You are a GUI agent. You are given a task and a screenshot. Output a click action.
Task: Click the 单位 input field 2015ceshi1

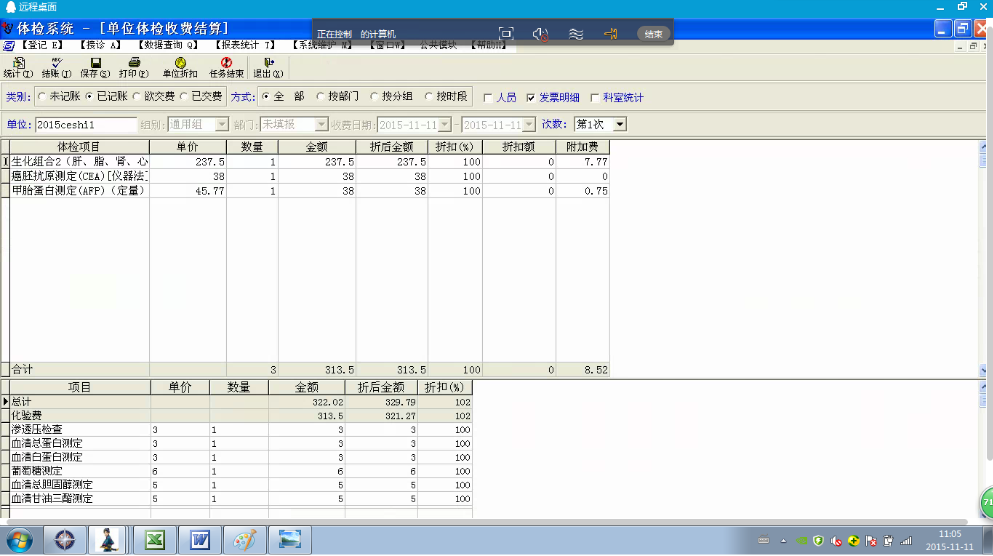[85, 125]
